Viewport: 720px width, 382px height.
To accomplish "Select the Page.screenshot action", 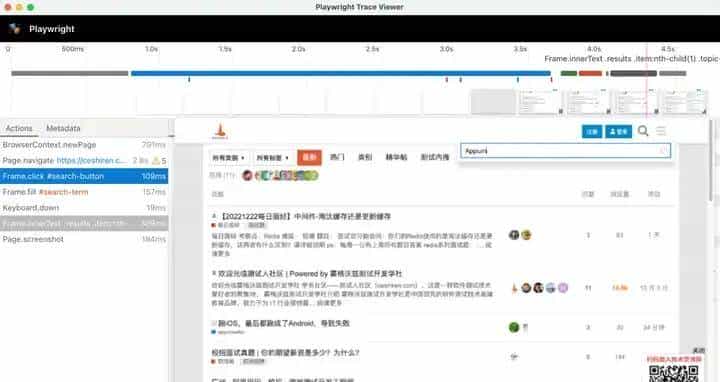I will 84,239.
